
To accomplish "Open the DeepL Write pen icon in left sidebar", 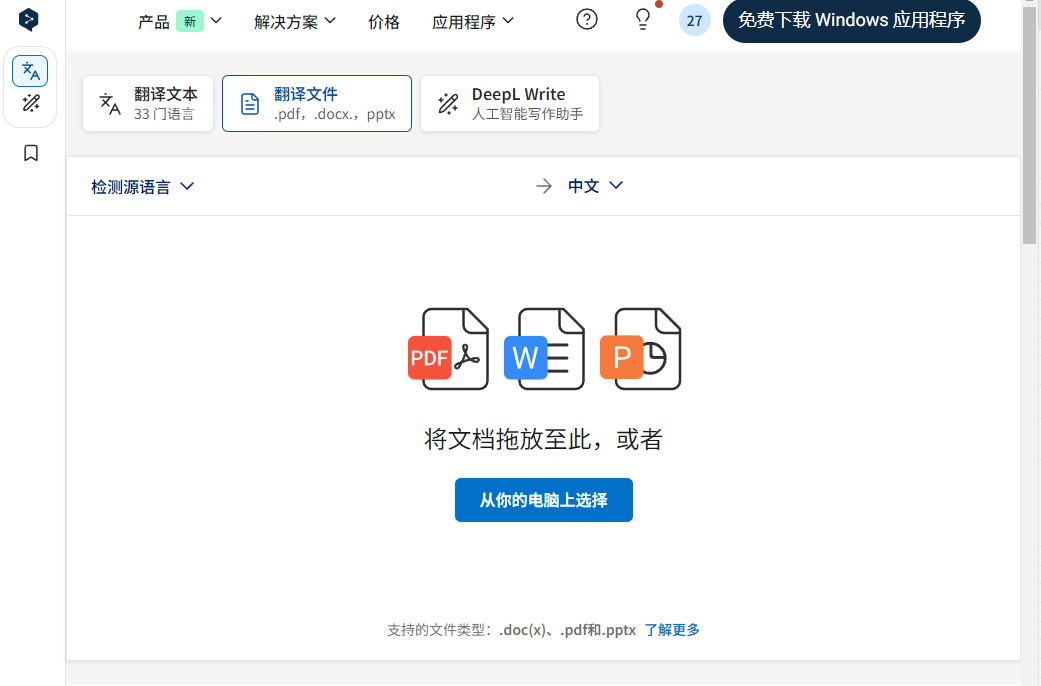I will point(31,103).
